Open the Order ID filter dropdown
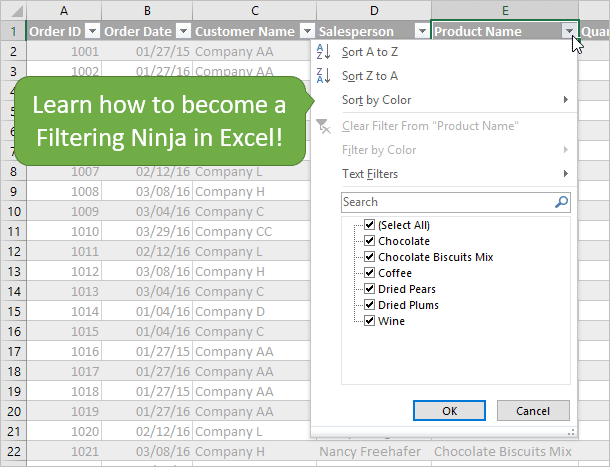The image size is (610, 467). click(93, 32)
